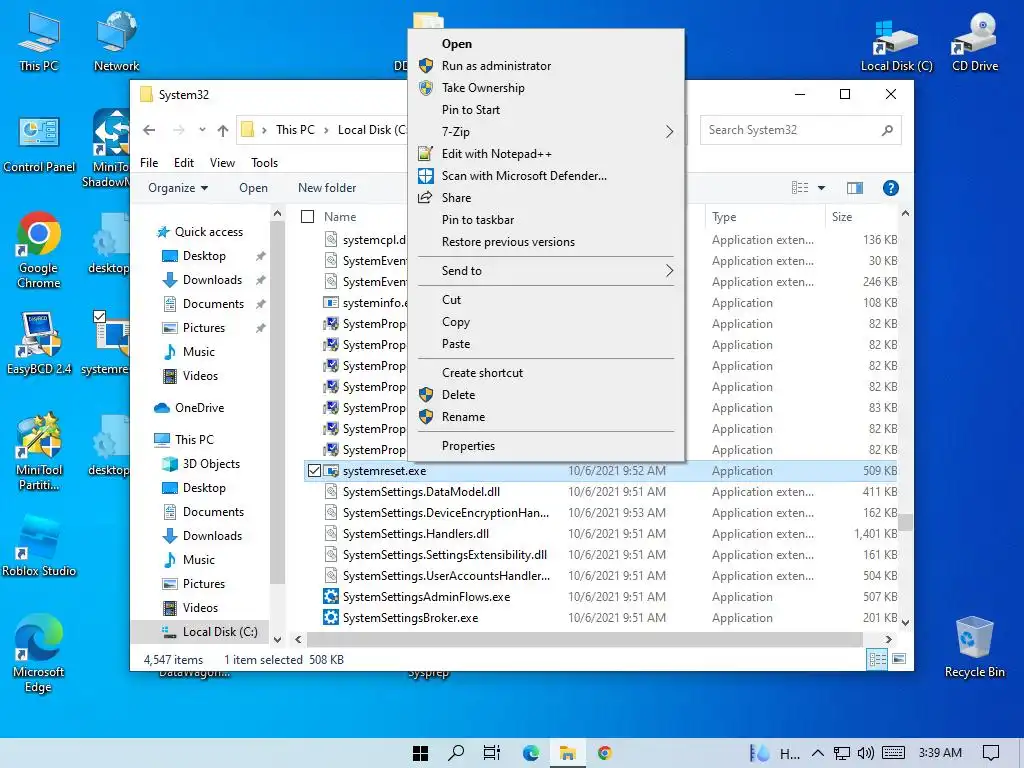1024x768 pixels.
Task: Select Take Ownership from the context menu
Action: click(x=483, y=88)
